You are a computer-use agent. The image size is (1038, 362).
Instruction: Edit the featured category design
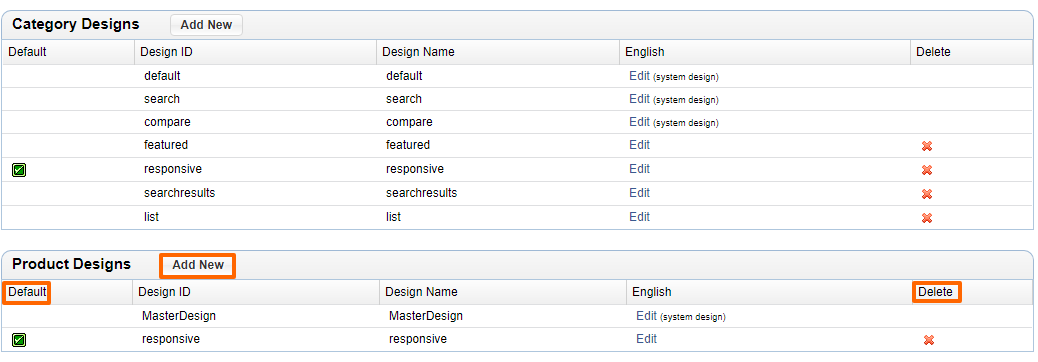tap(639, 145)
